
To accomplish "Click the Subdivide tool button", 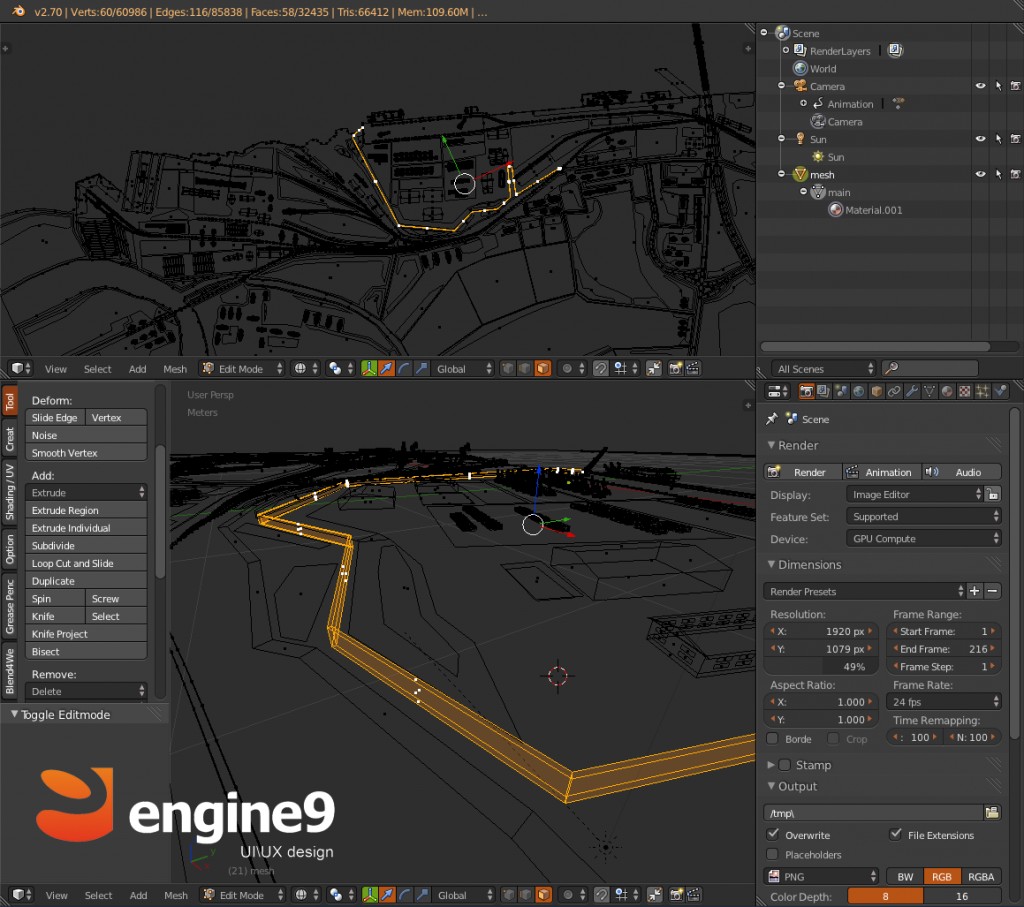I will tap(86, 545).
